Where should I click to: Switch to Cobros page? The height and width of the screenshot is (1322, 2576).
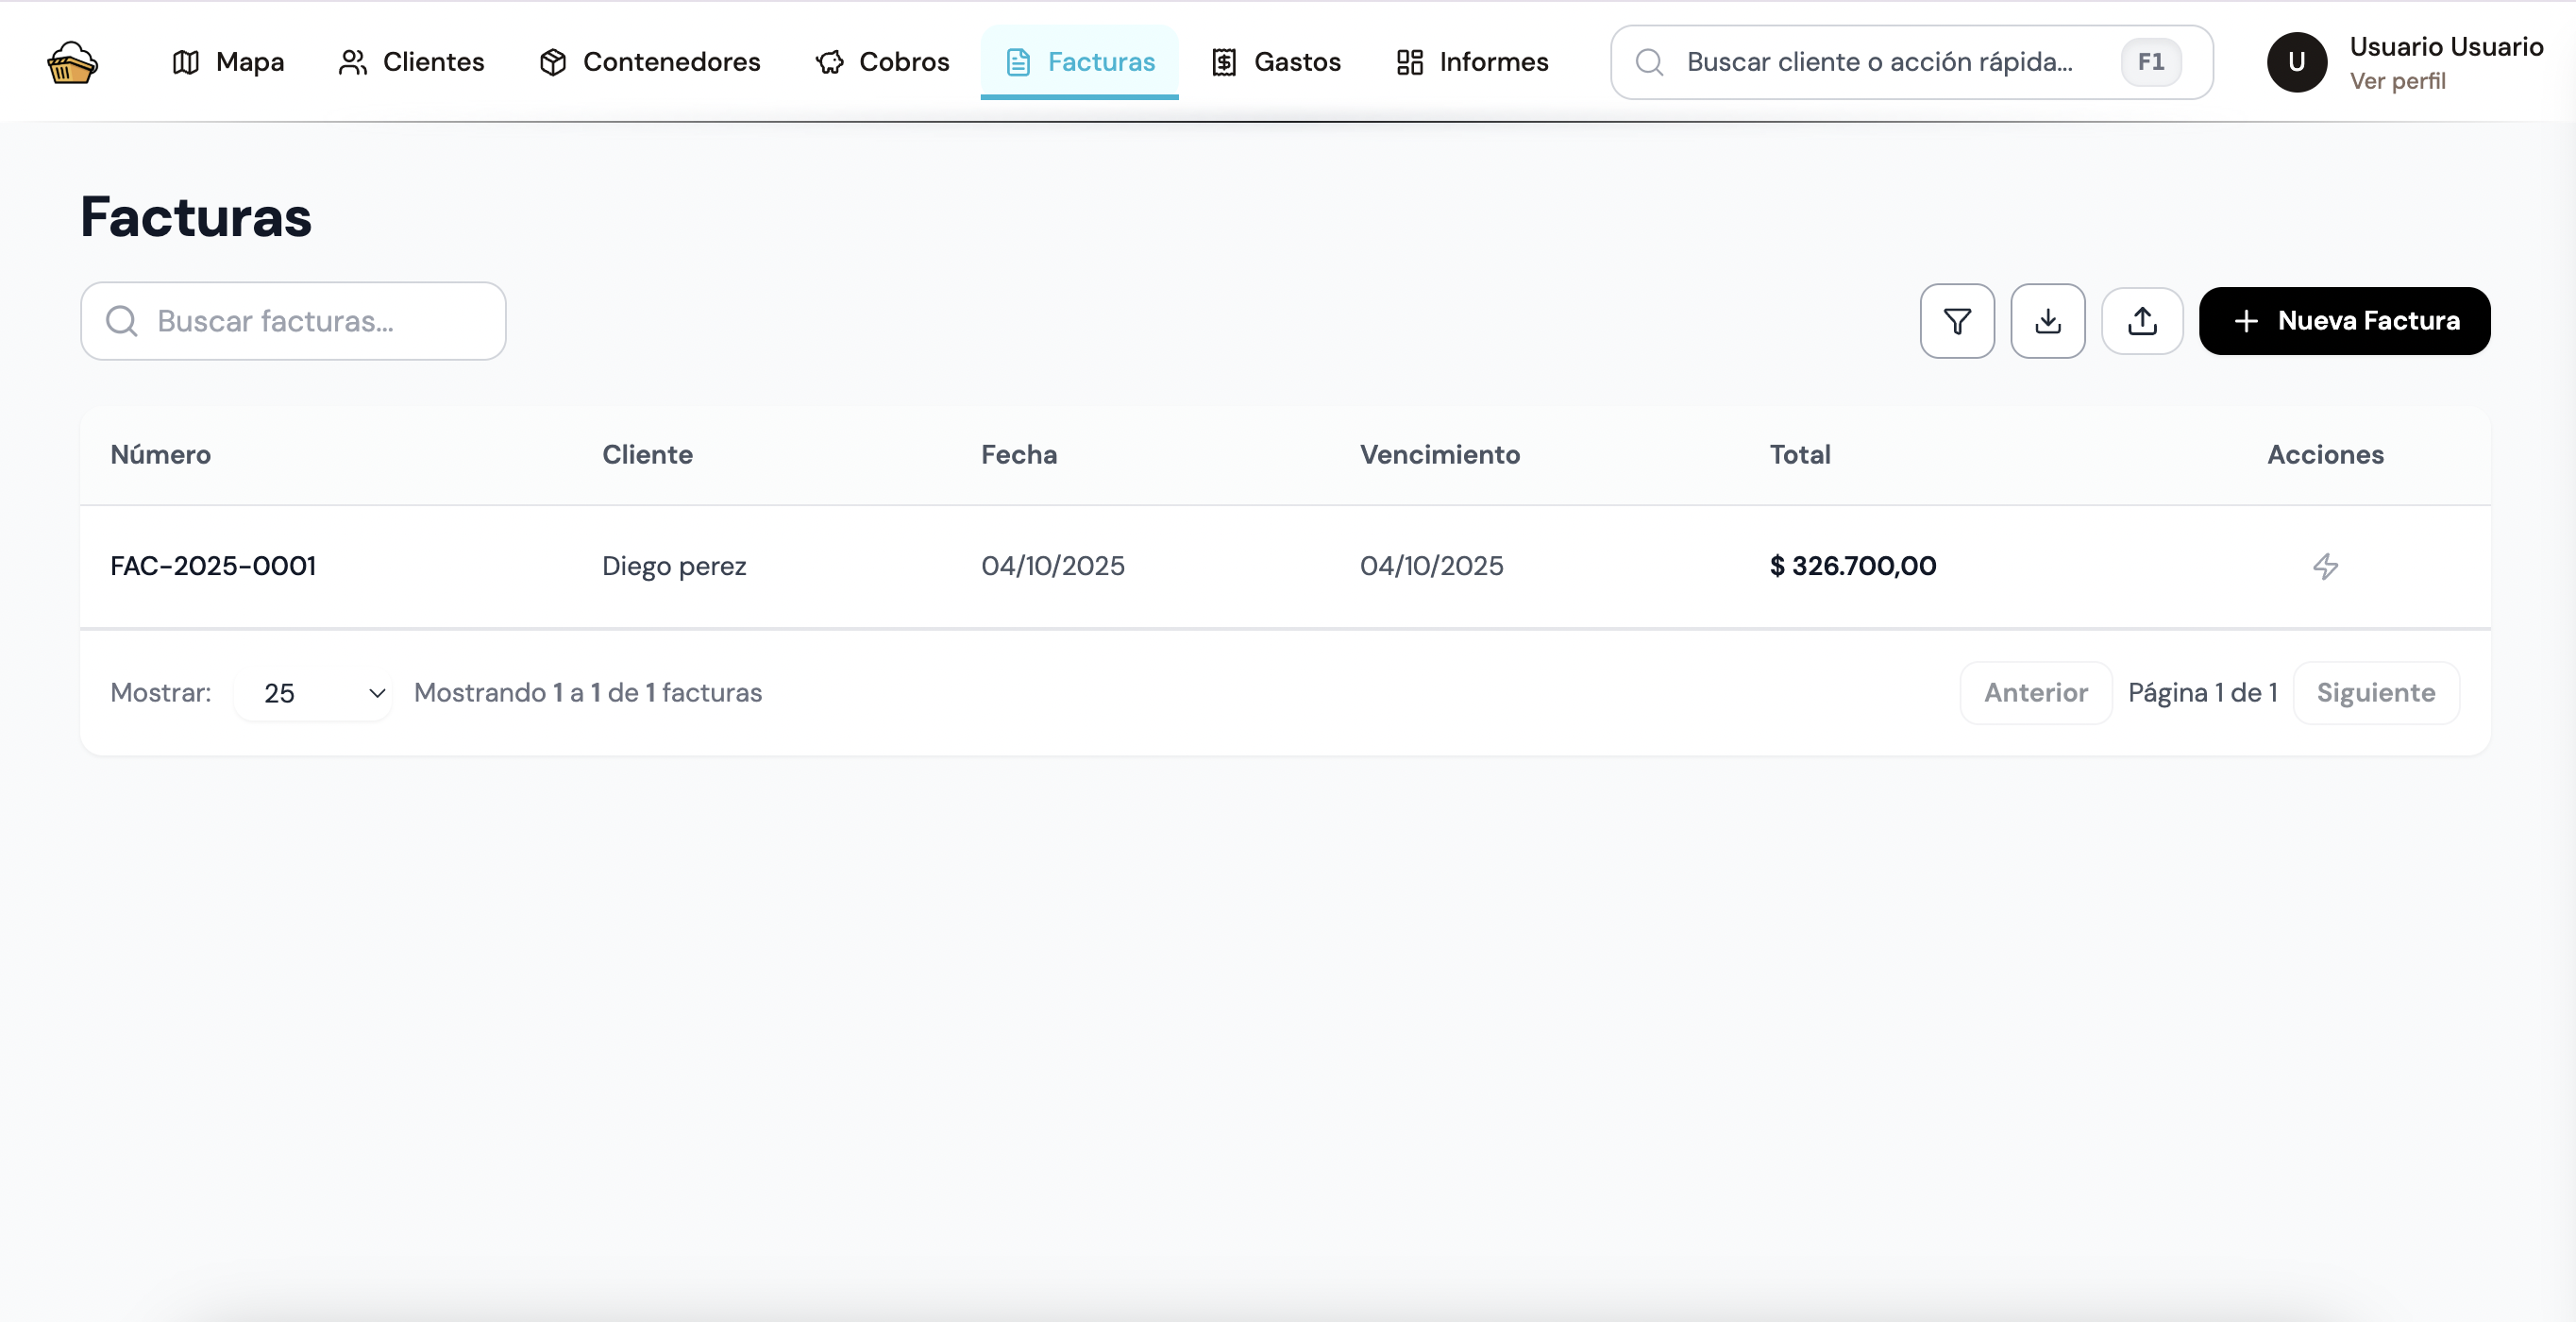pos(882,62)
